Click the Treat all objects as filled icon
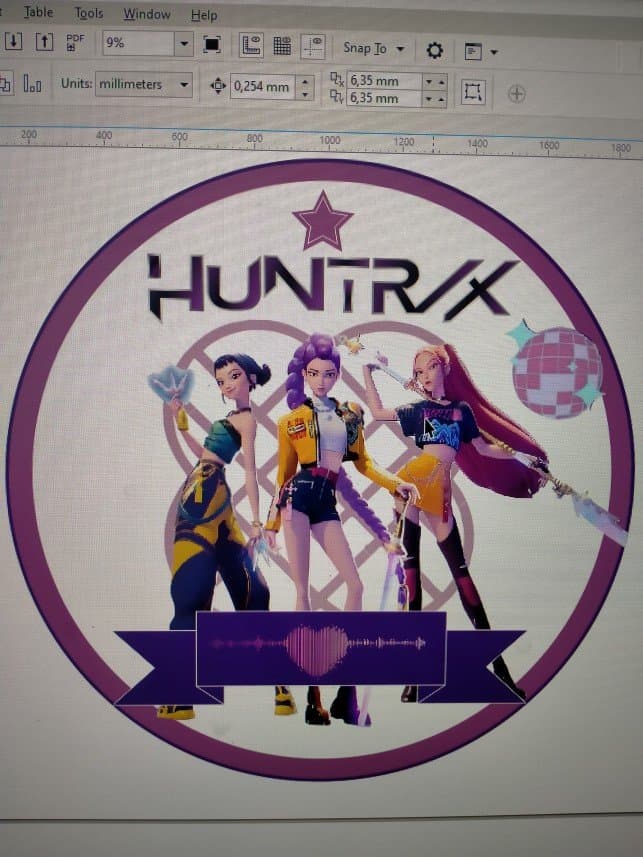Viewport: 643px width, 857px height. (x=473, y=91)
